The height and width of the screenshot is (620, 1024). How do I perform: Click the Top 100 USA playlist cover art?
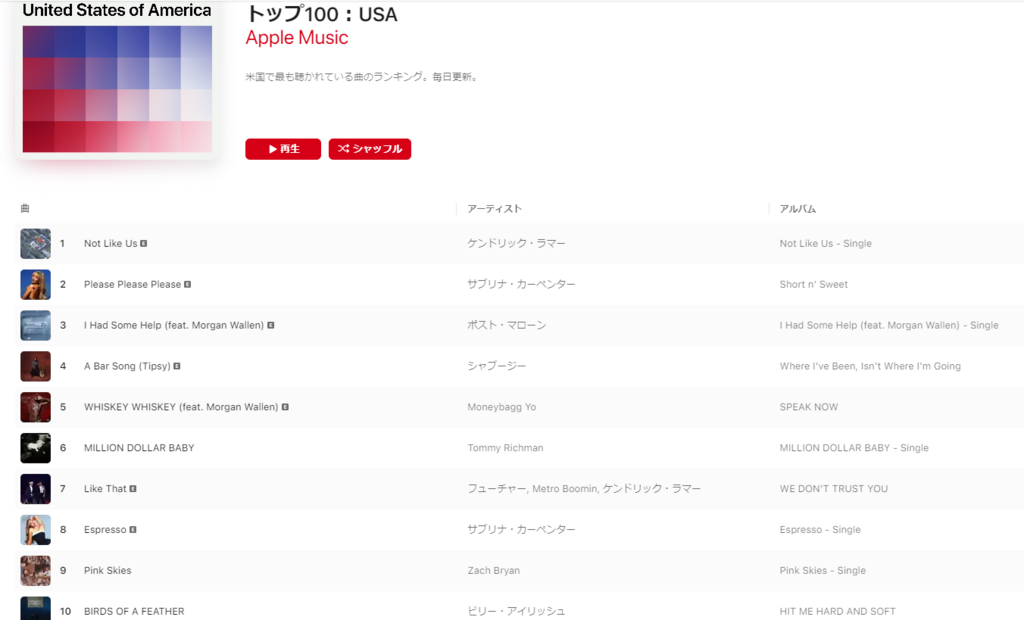117,85
